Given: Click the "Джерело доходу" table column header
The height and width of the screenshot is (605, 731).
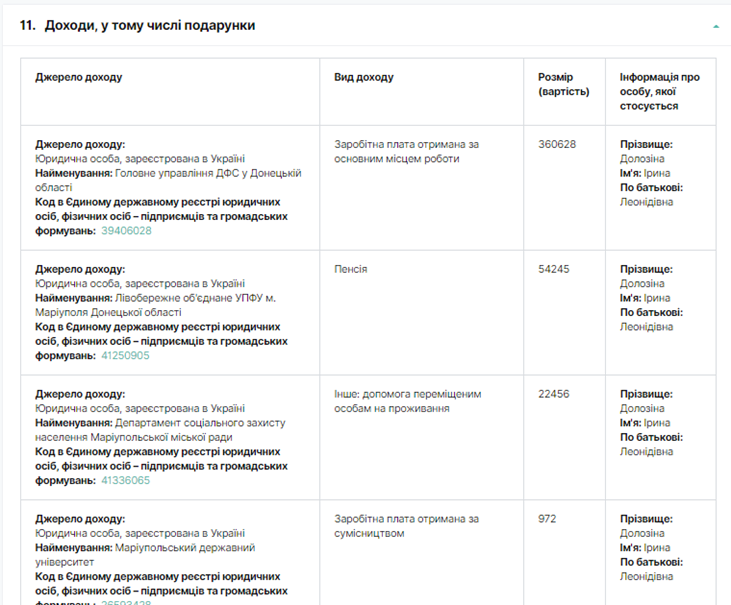Looking at the screenshot, I should click(x=79, y=77).
